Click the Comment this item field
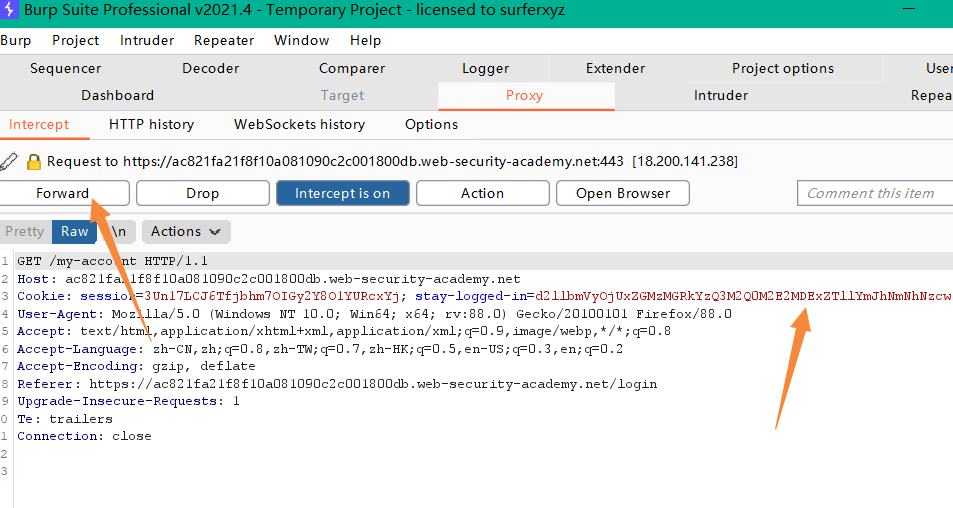Viewport: 953px width, 508px height. pyautogui.click(x=875, y=193)
